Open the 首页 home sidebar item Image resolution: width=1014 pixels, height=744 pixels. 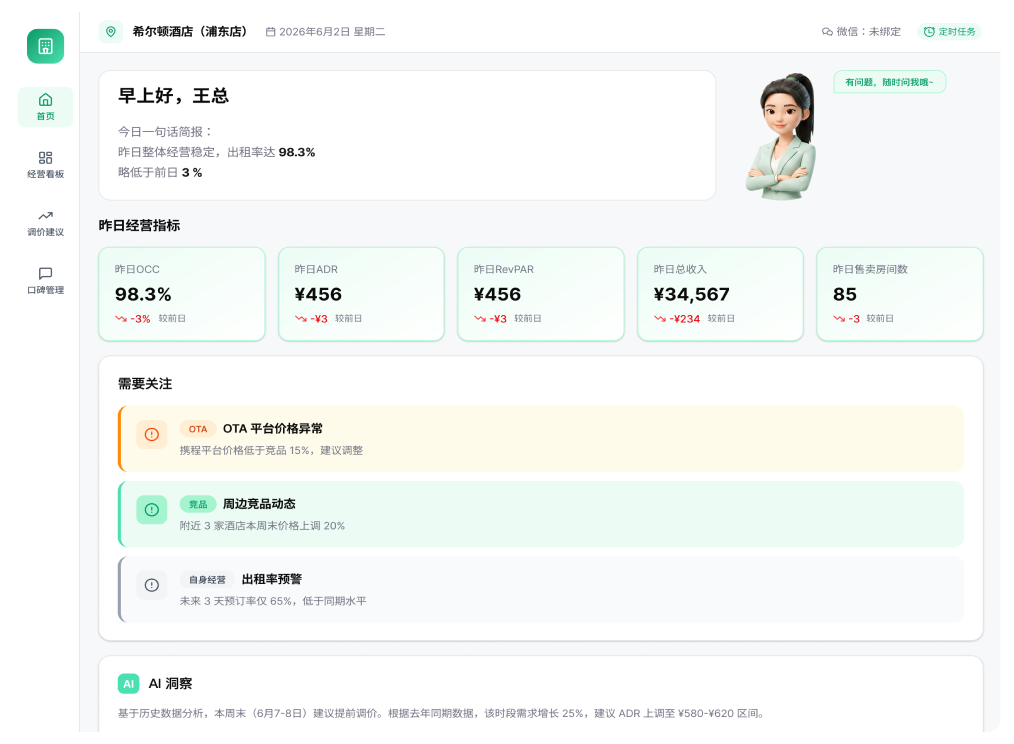tap(45, 107)
